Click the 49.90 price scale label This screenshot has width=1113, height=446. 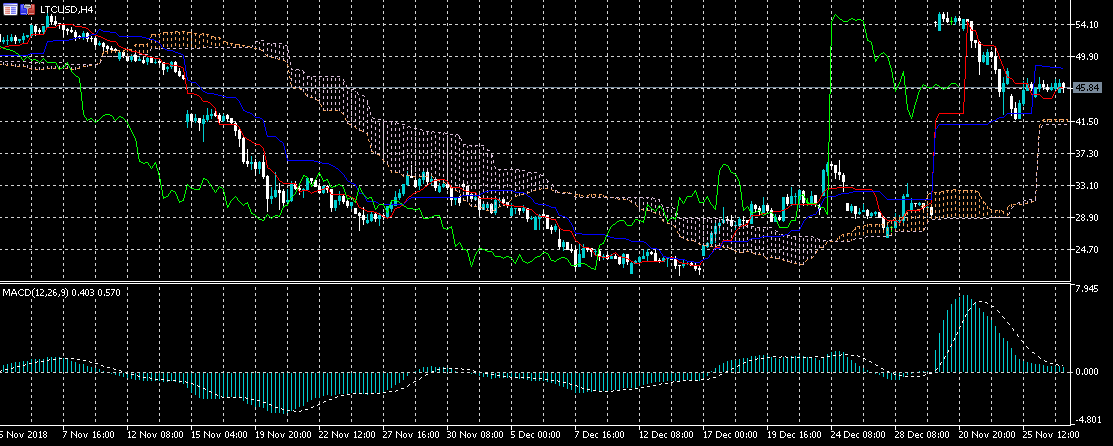click(1087, 57)
